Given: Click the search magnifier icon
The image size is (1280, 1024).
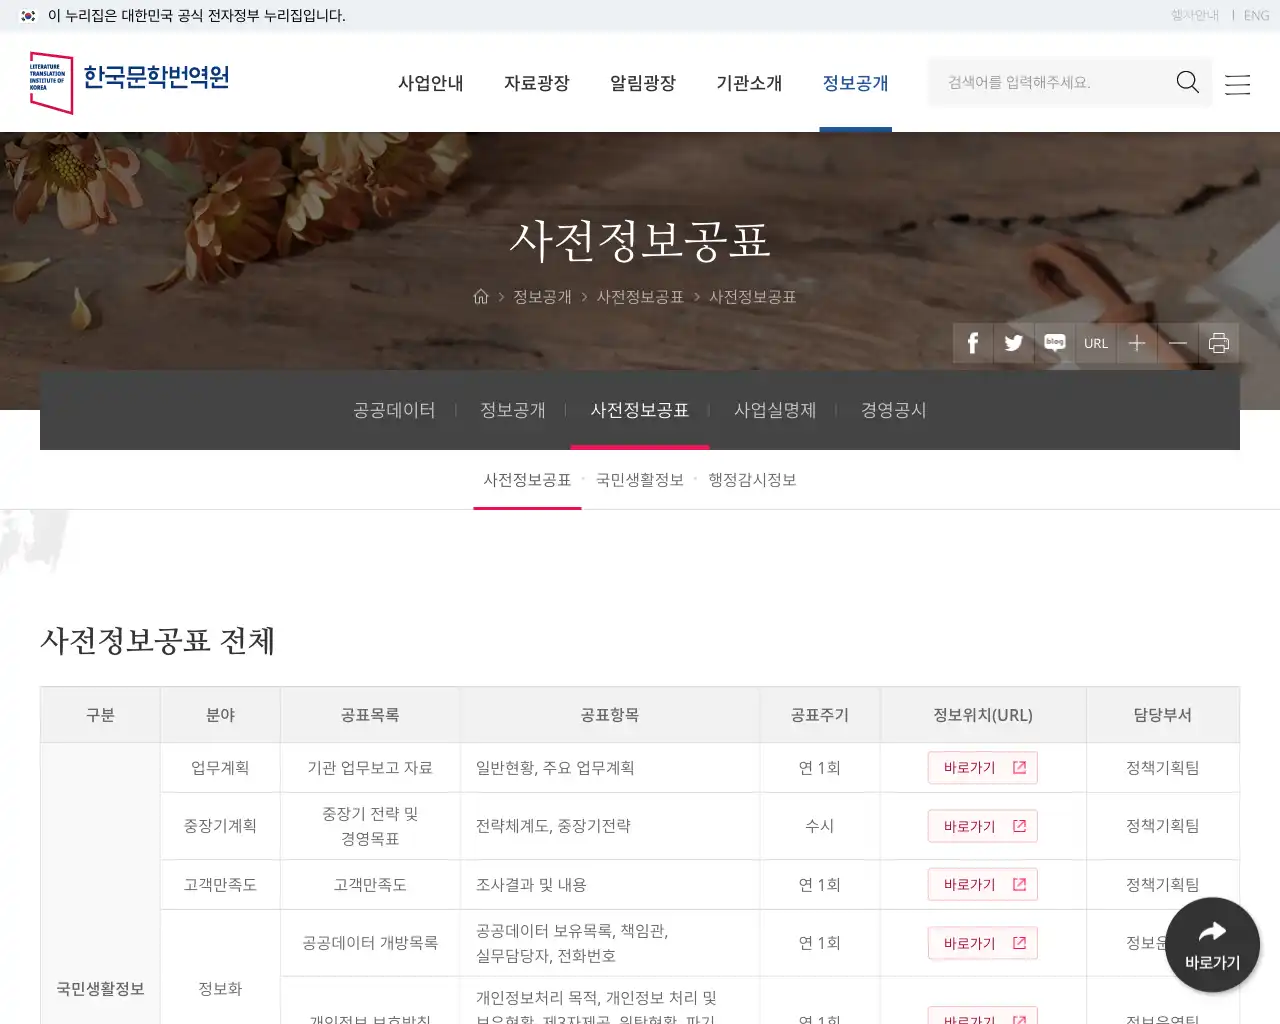Looking at the screenshot, I should 1187,82.
